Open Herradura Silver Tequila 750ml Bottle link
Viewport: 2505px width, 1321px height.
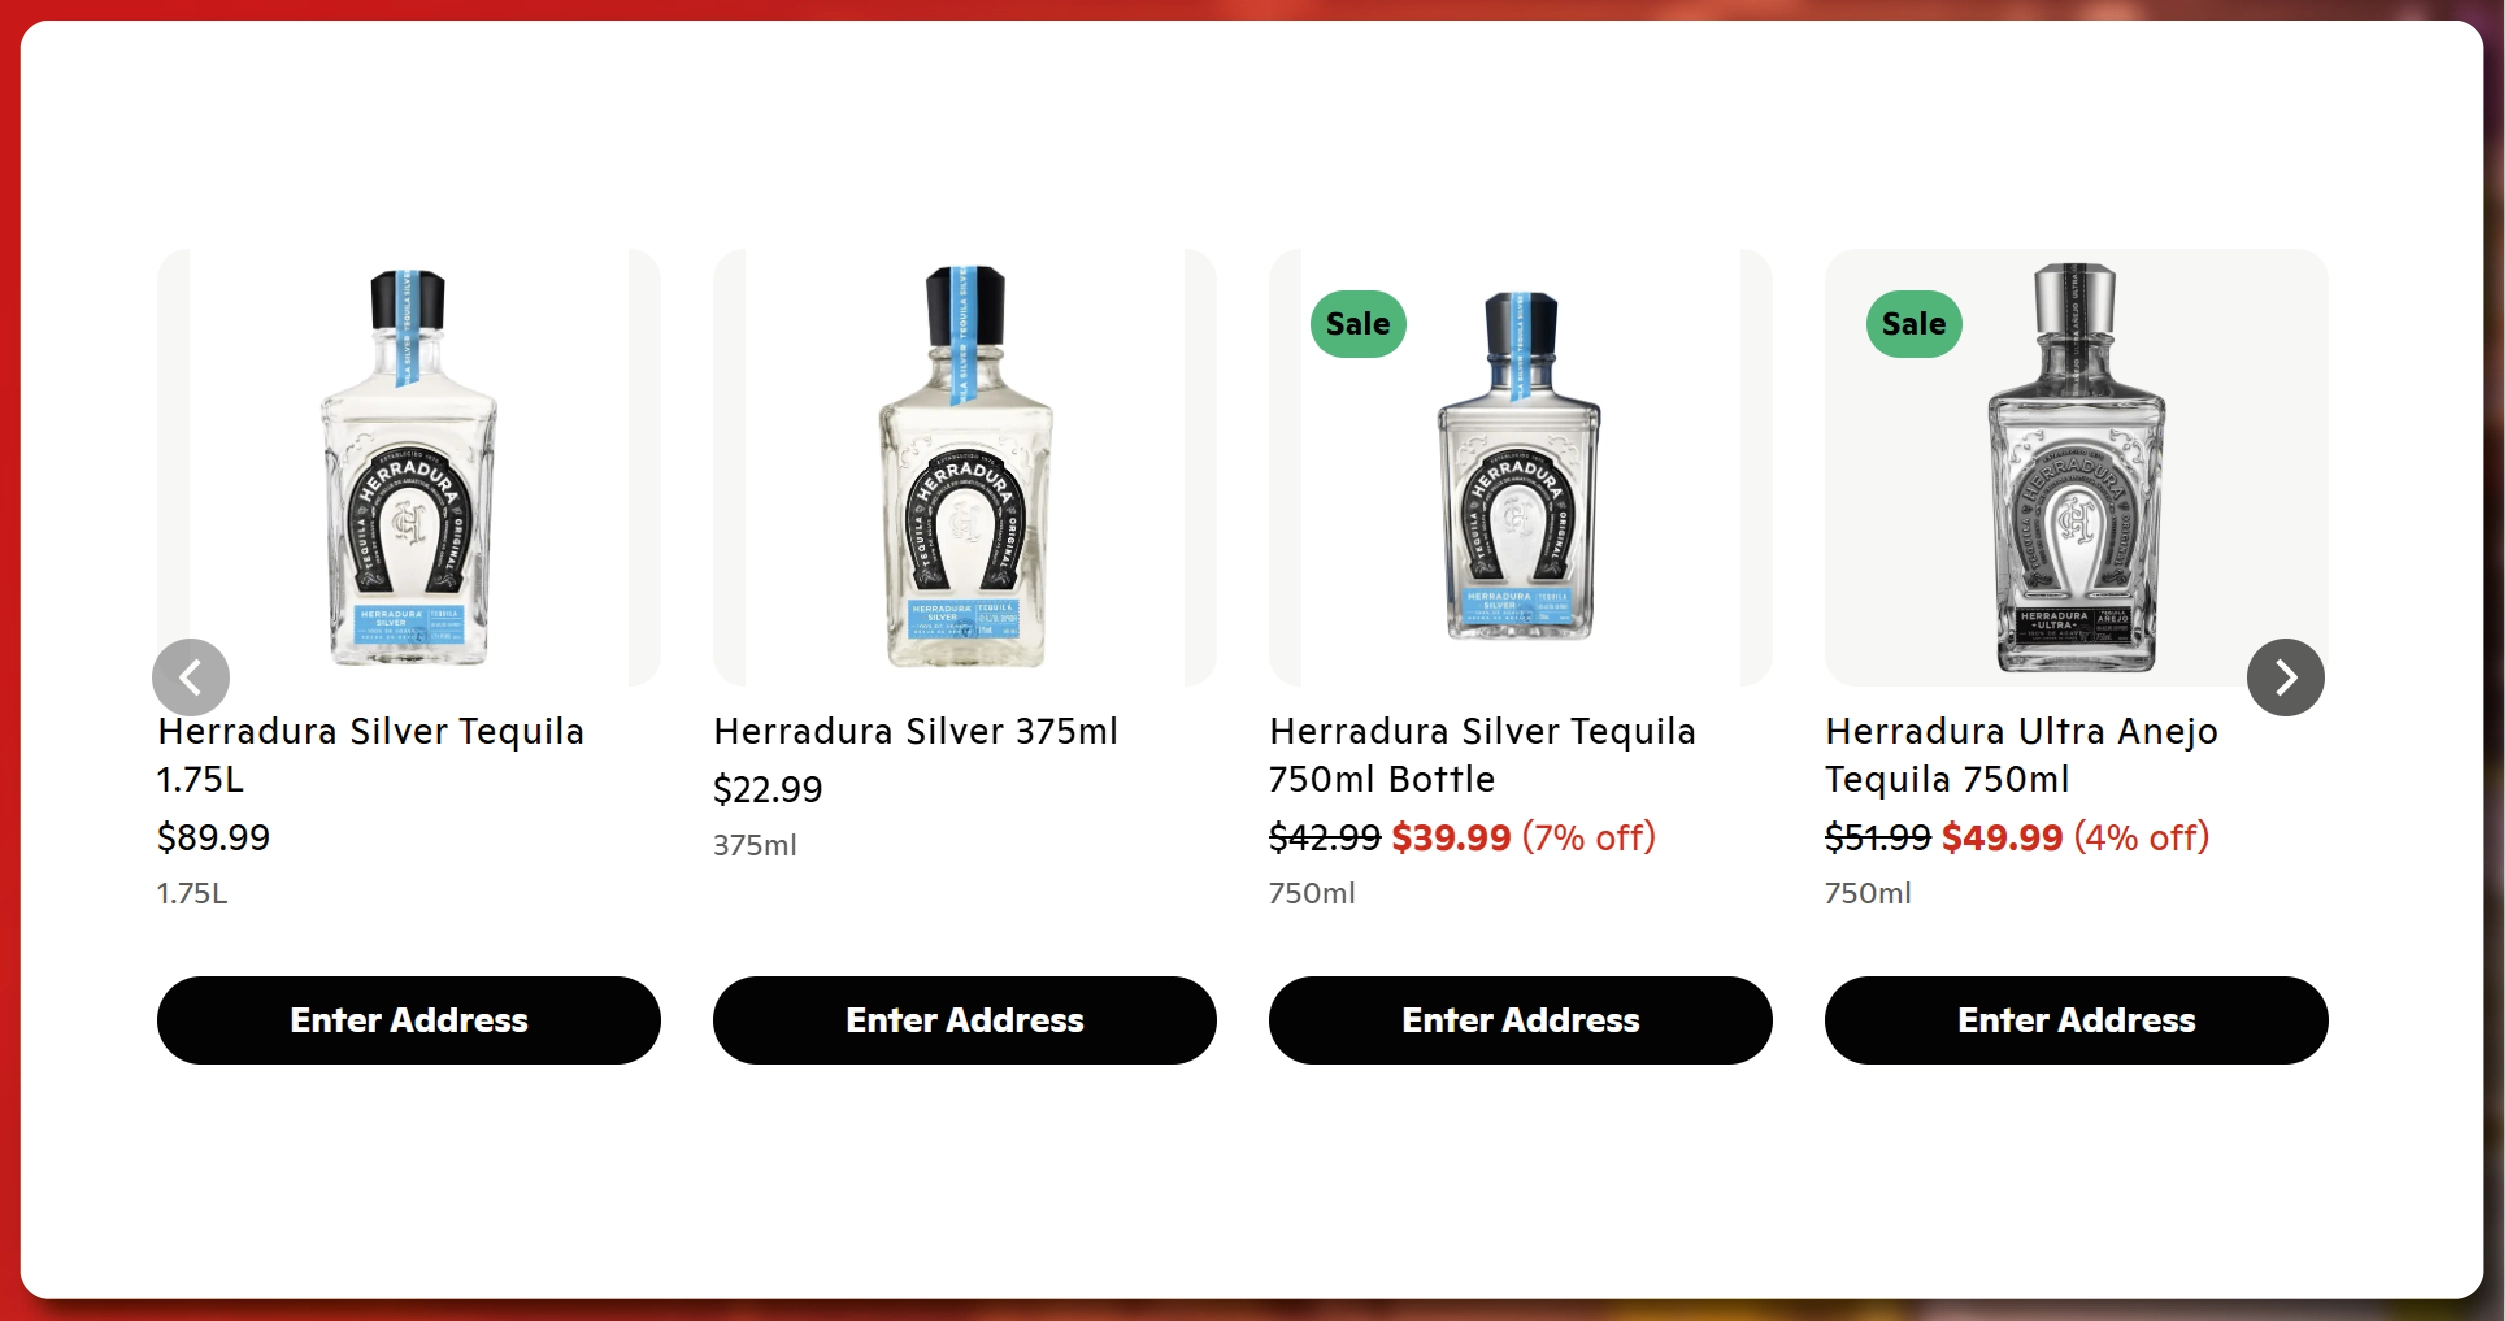[1482, 755]
